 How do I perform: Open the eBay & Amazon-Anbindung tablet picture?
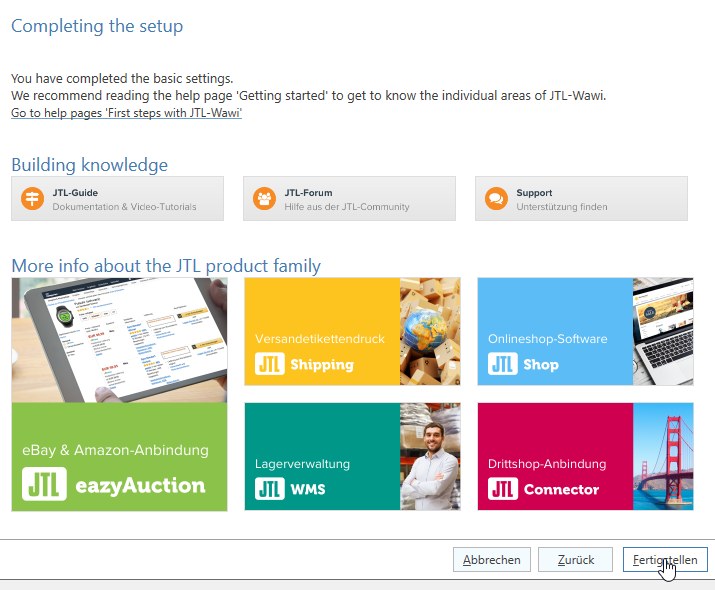(x=119, y=340)
